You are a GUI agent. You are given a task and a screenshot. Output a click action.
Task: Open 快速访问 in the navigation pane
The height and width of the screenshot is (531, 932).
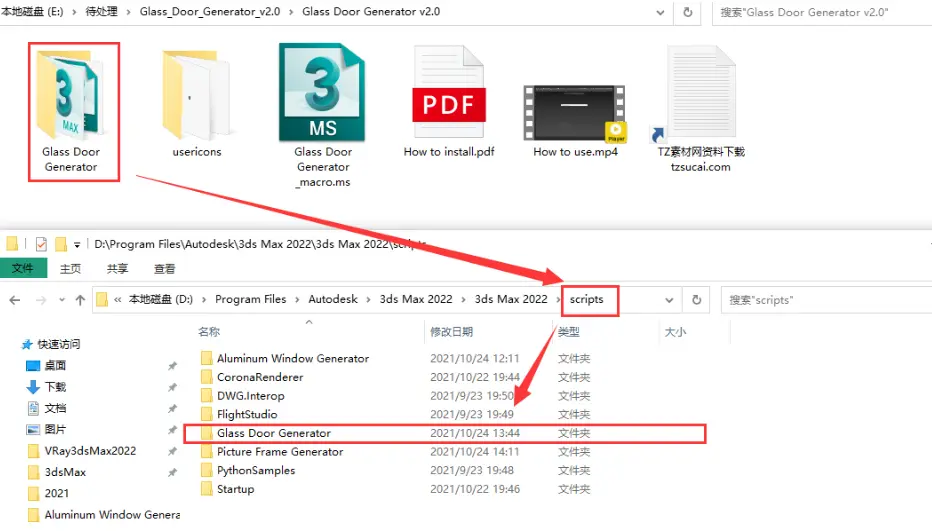coord(58,344)
